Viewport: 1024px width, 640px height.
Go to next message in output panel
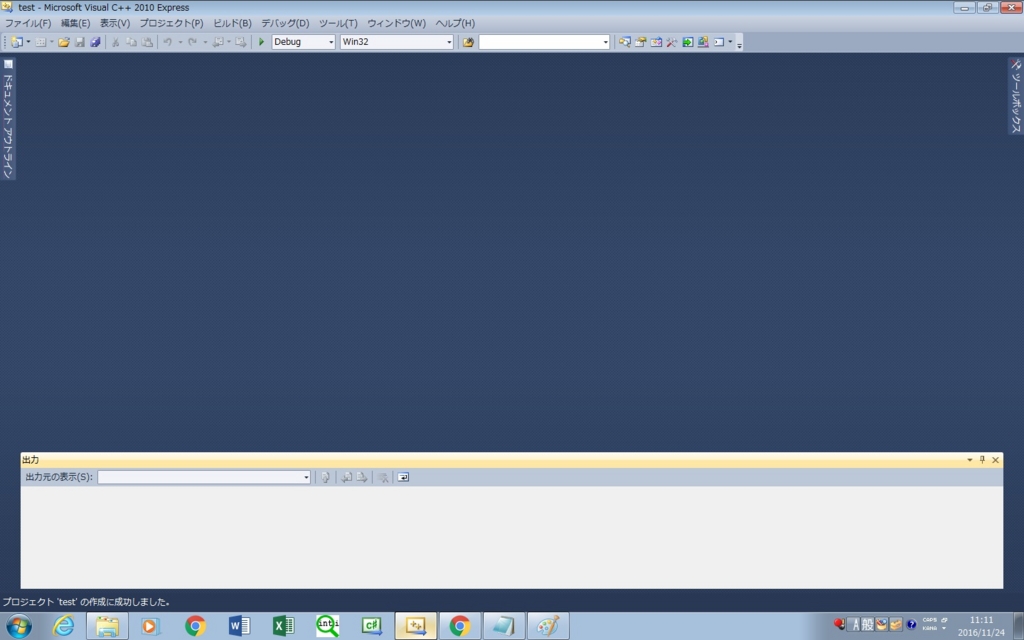tap(362, 477)
